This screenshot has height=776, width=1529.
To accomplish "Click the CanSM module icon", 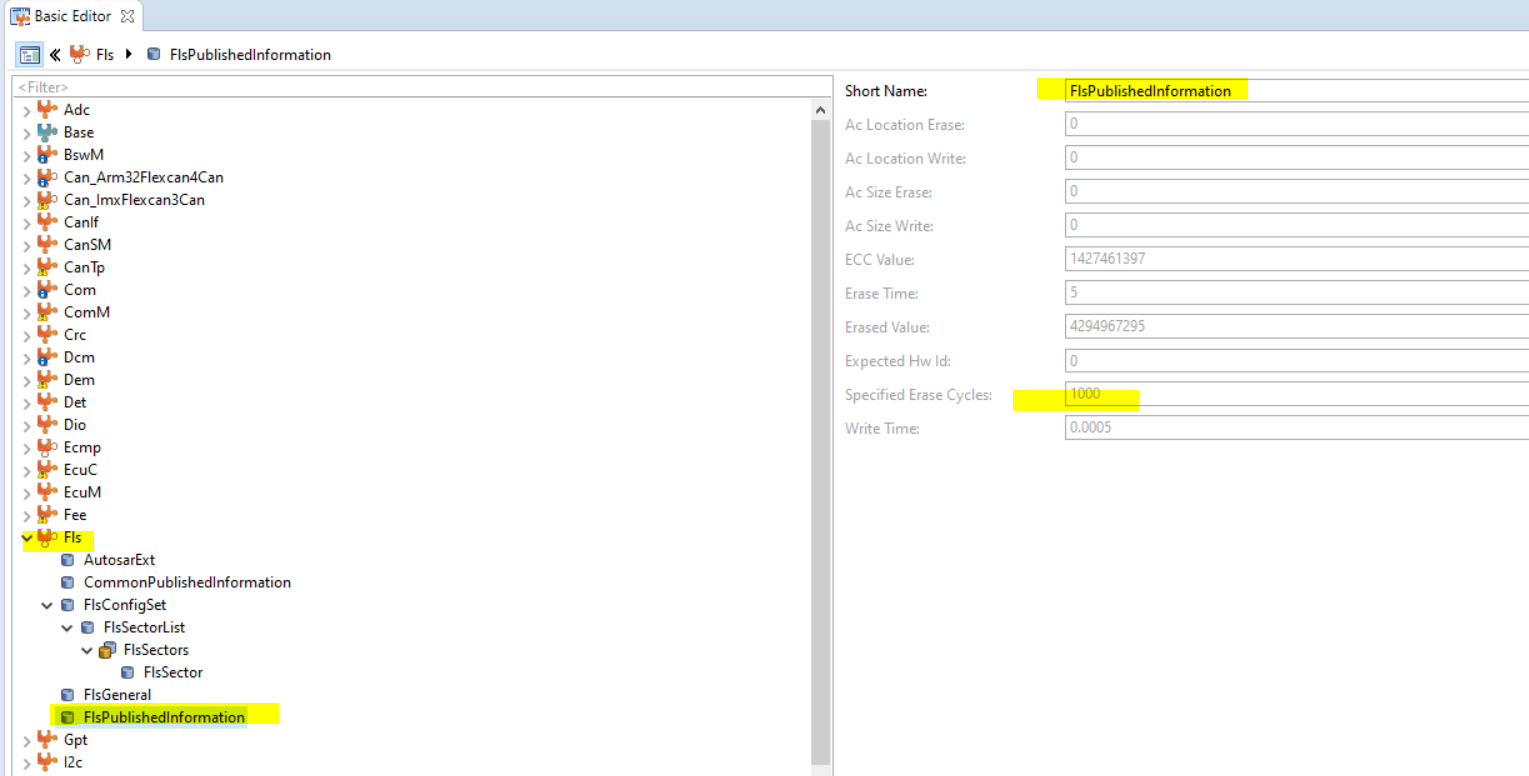I will click(46, 244).
